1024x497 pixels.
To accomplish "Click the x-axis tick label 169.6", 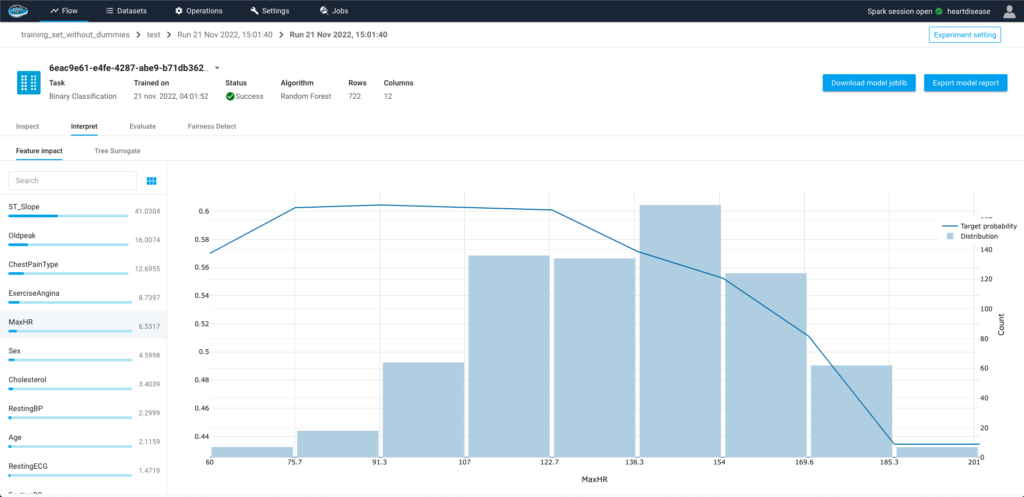I will [x=805, y=462].
